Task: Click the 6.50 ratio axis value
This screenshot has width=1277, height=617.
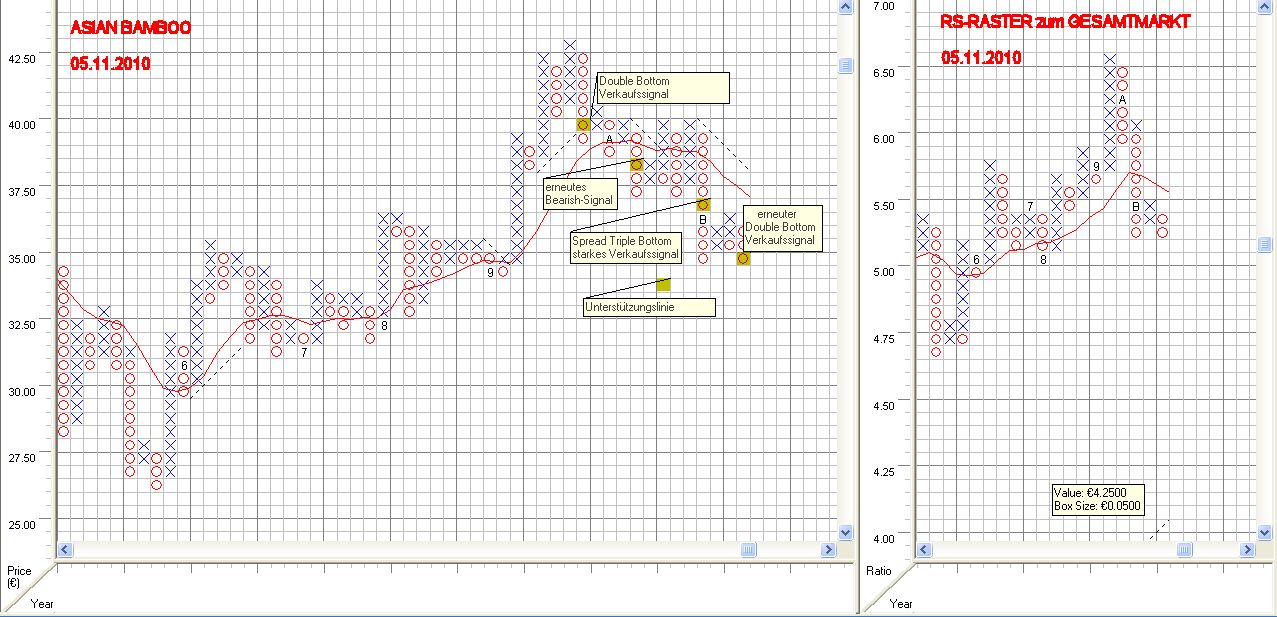Action: (882, 73)
